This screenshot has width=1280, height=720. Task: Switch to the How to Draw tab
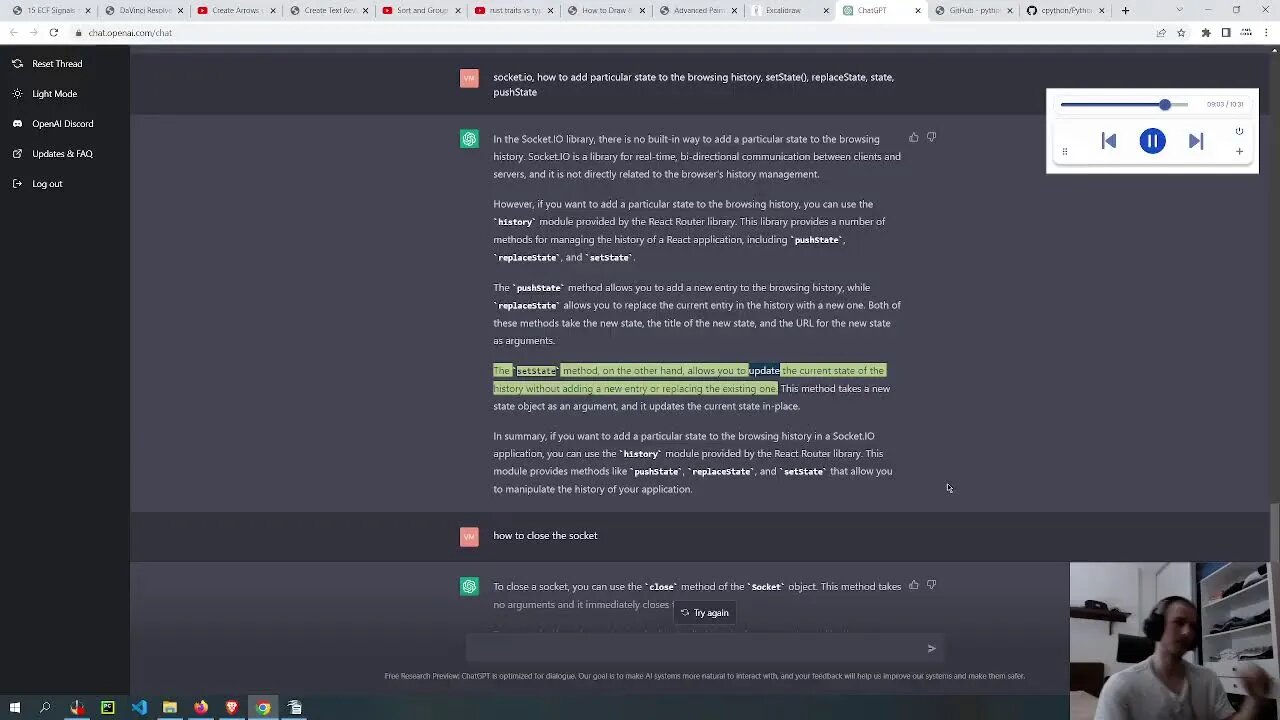pos(604,11)
